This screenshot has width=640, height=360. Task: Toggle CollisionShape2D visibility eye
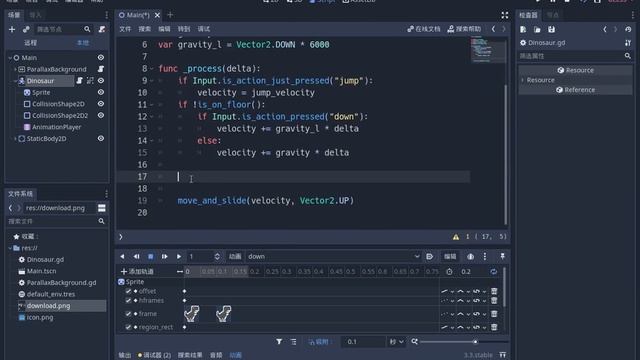coord(101,104)
